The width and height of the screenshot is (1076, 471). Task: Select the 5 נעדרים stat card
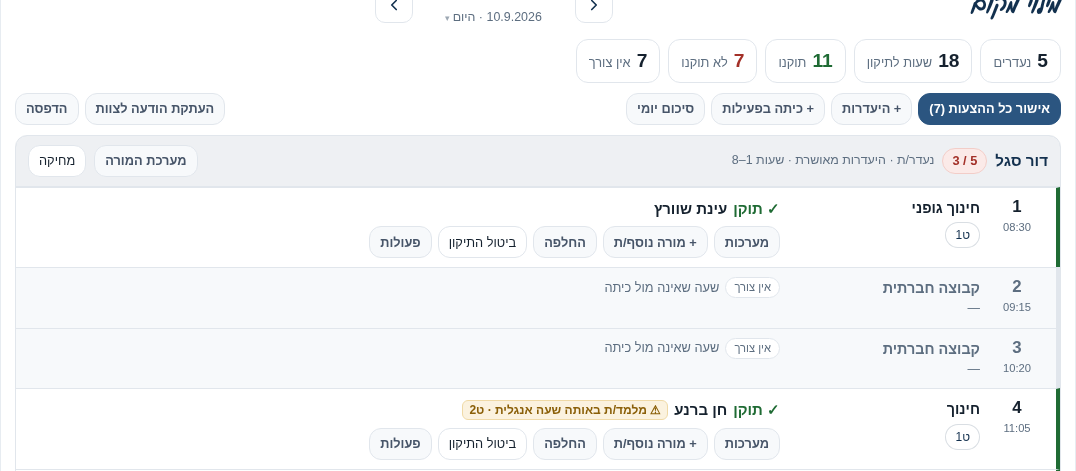pyautogui.click(x=1020, y=61)
